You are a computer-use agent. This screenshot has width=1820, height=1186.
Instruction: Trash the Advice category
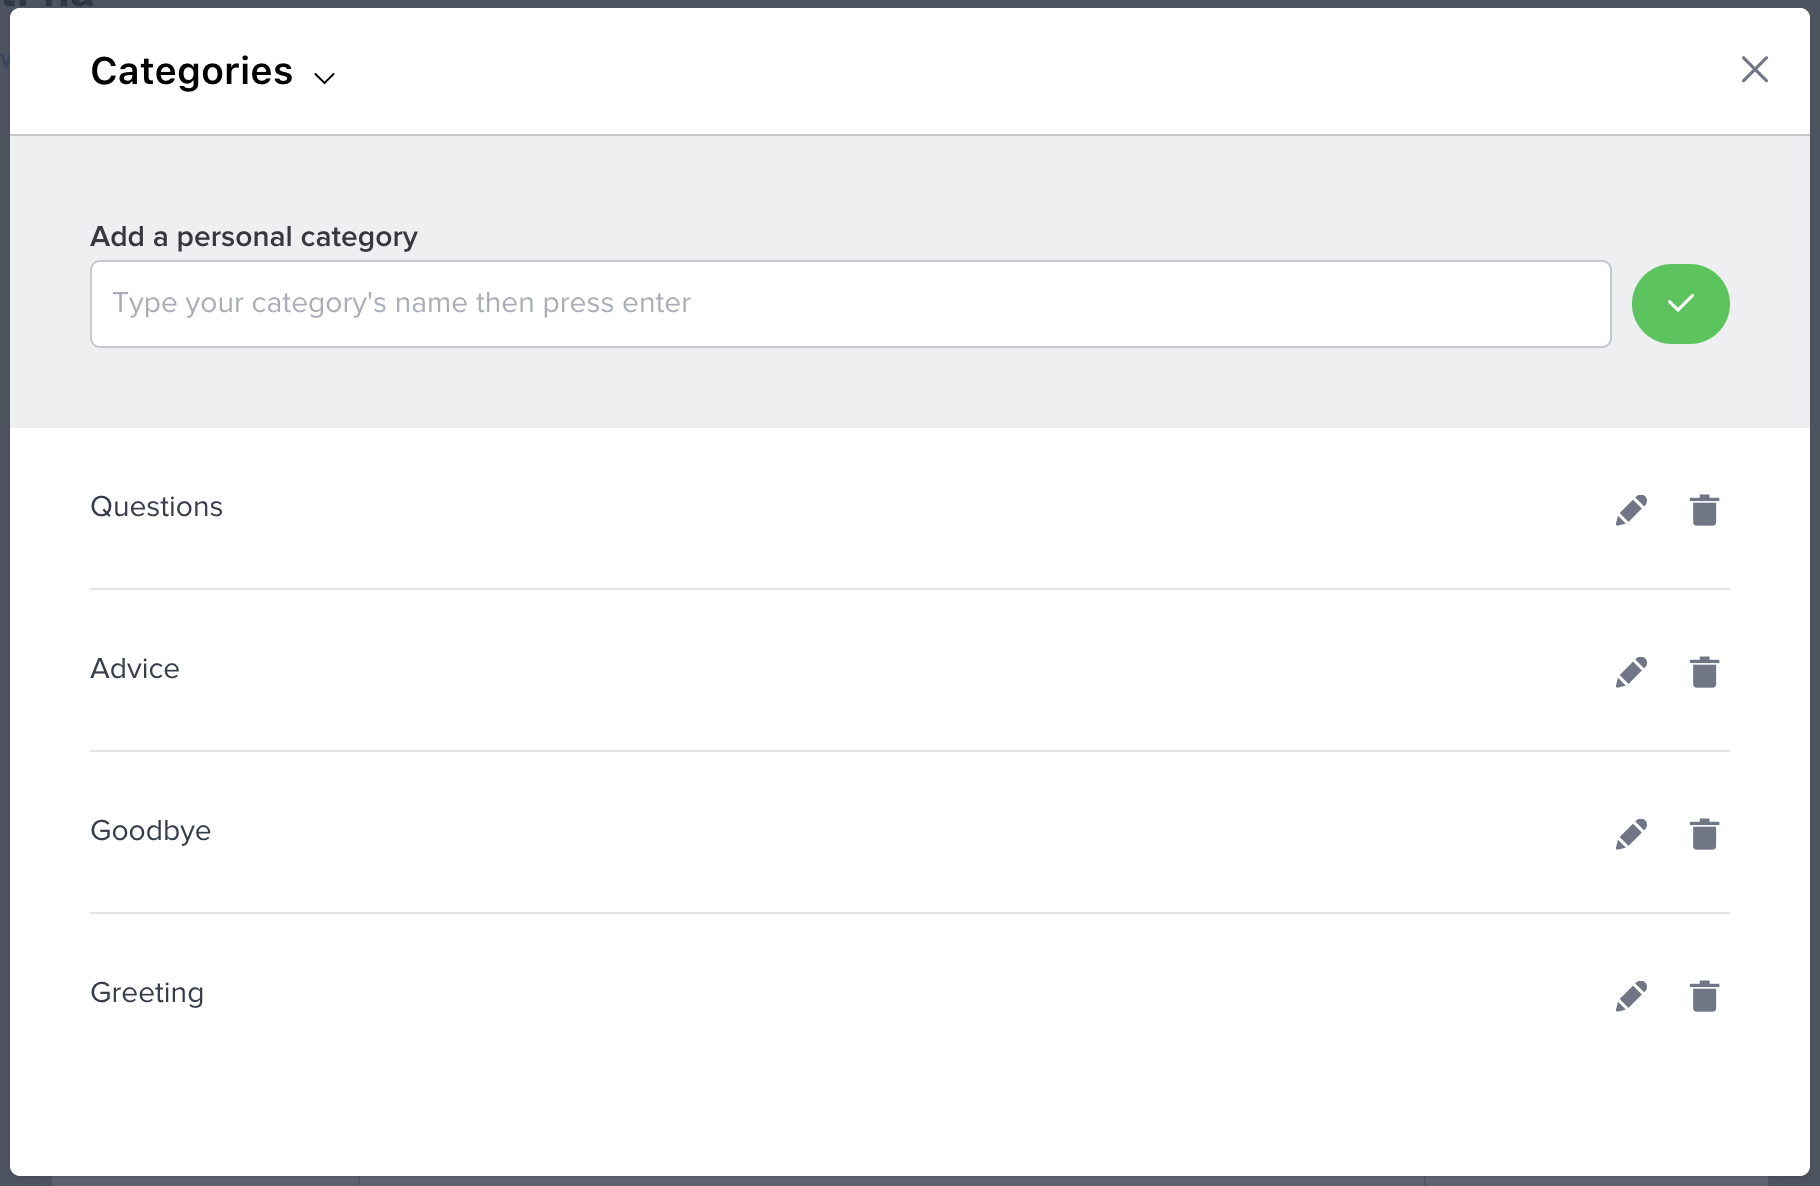[1704, 672]
